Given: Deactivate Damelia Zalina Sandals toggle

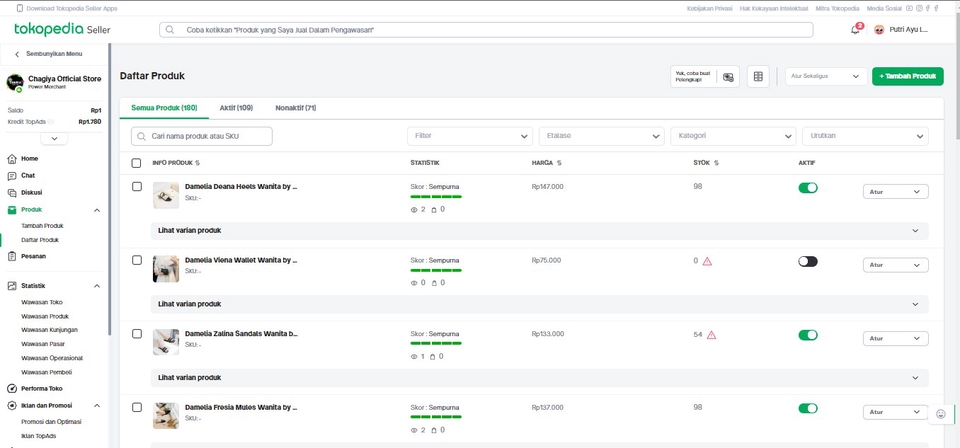Looking at the screenshot, I should [808, 335].
